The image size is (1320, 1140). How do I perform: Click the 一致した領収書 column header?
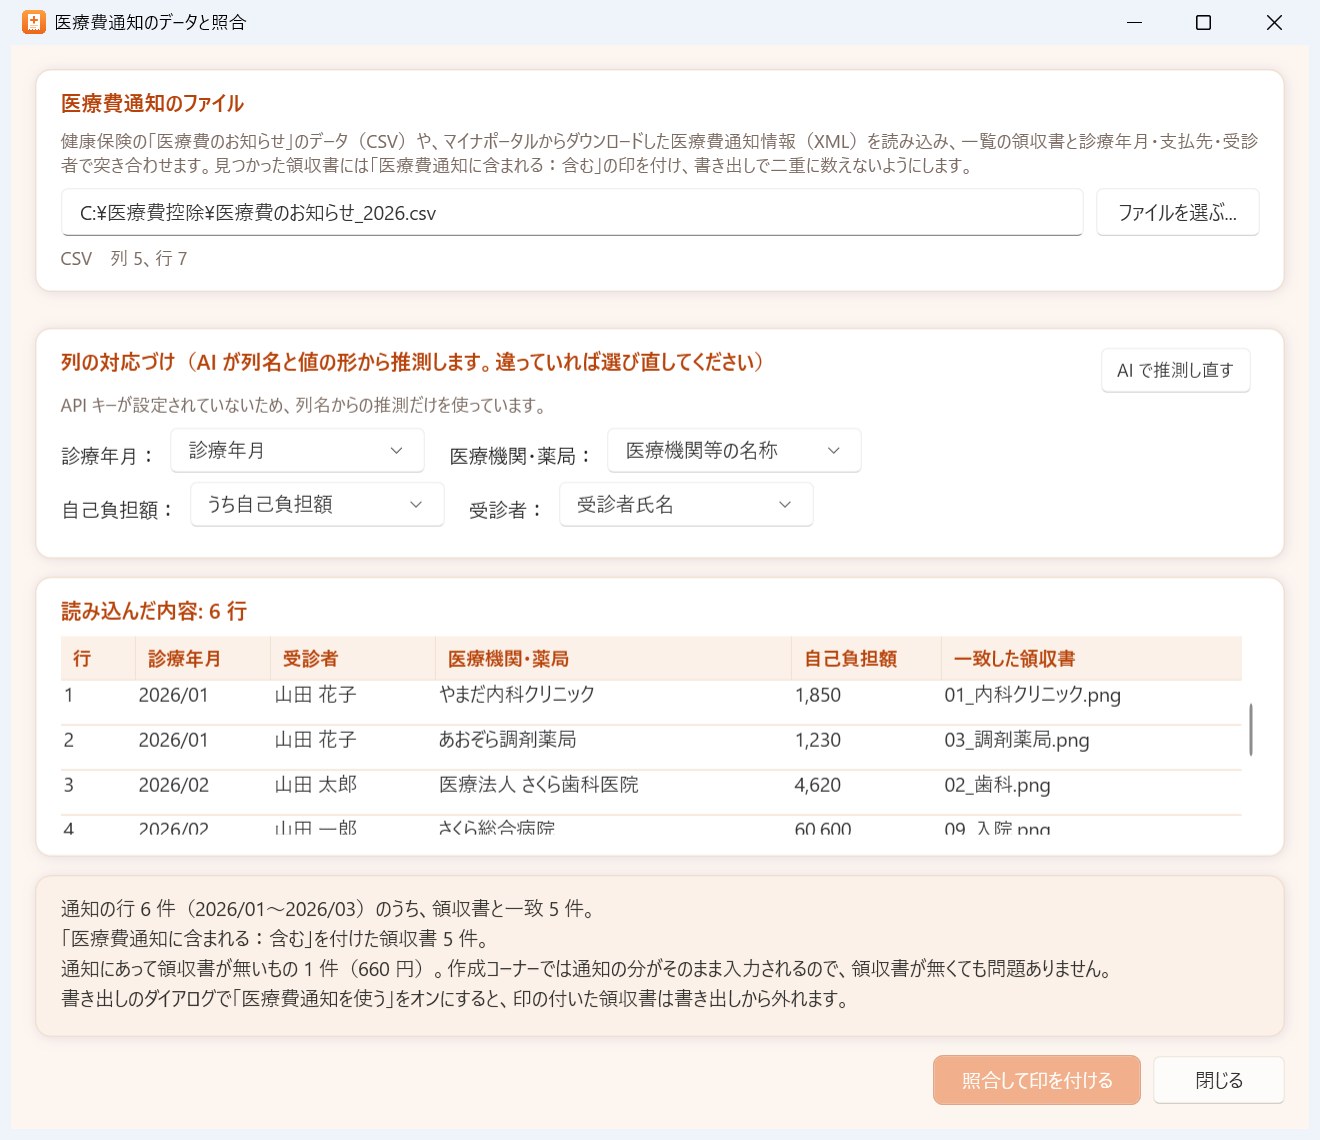(x=1091, y=659)
